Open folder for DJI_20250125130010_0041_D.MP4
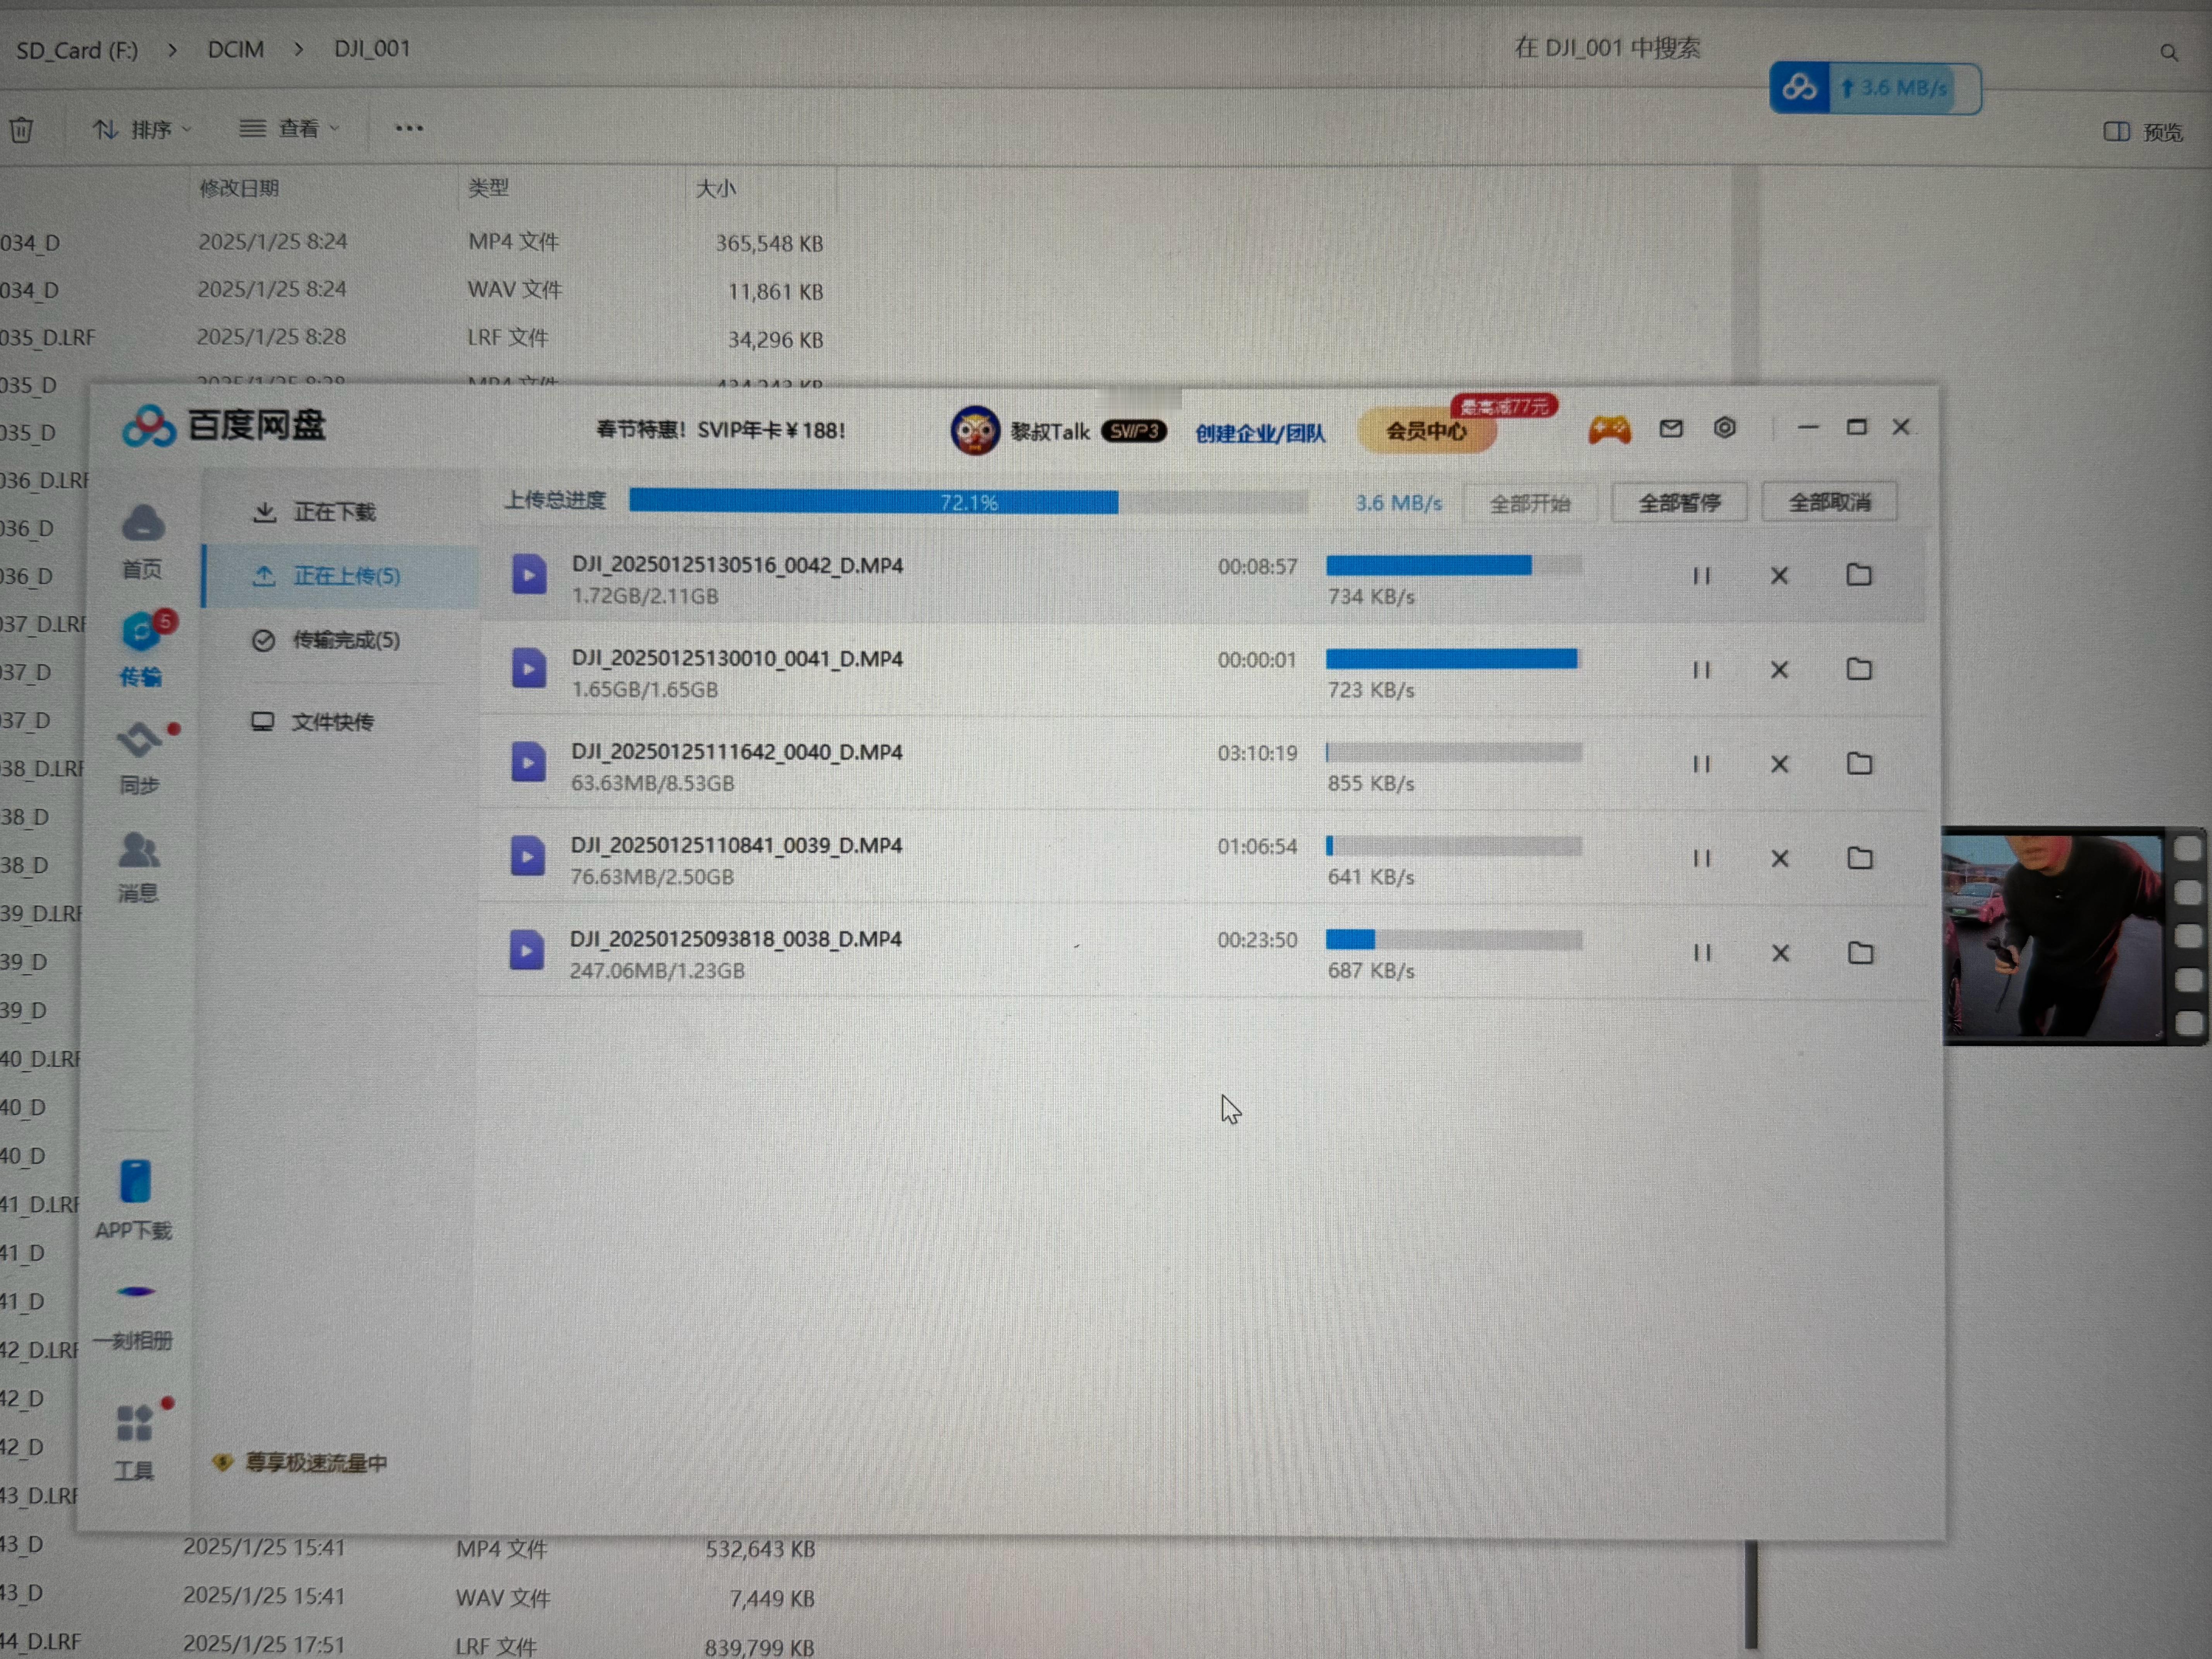The height and width of the screenshot is (1659, 2212). pyautogui.click(x=1859, y=669)
